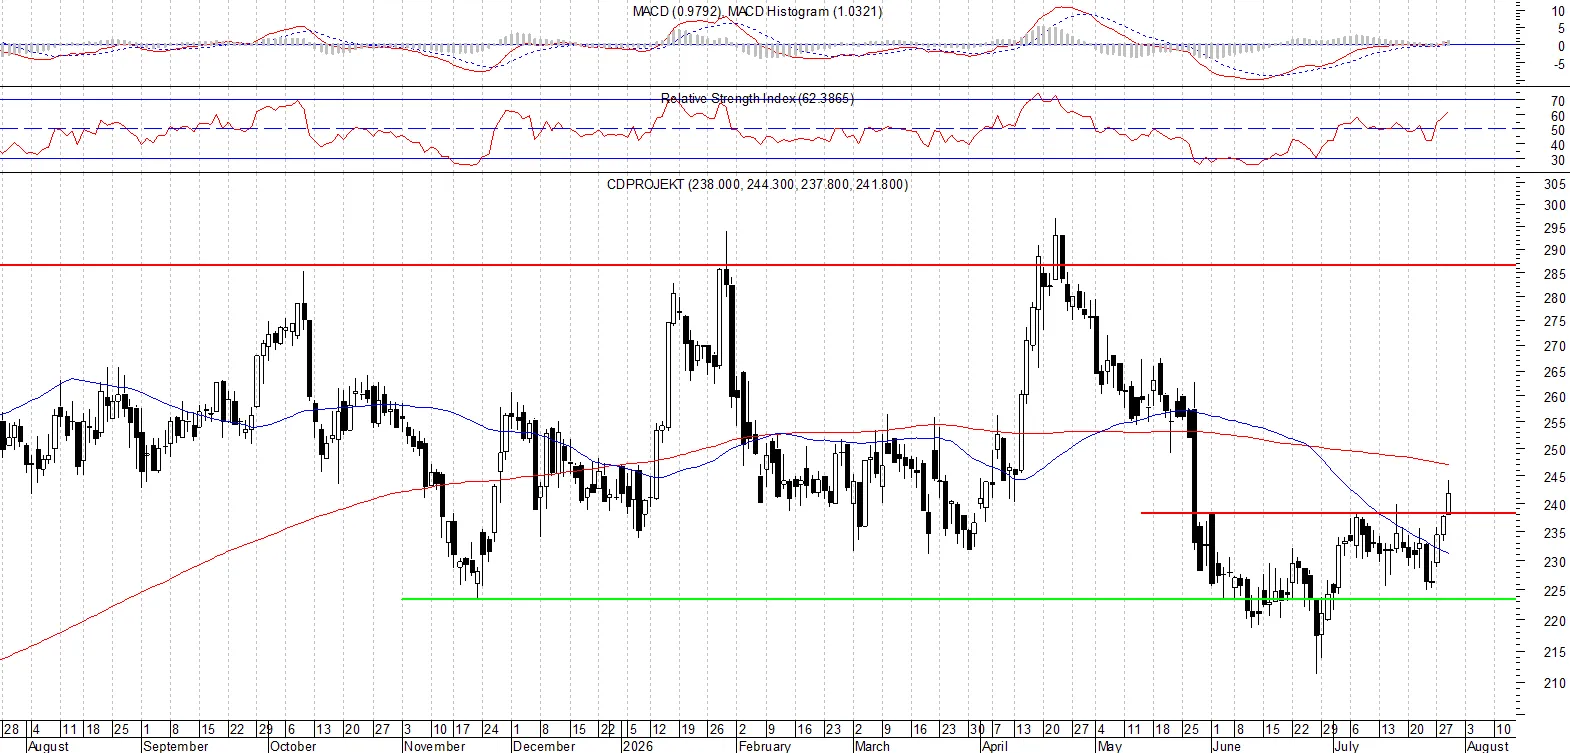Image resolution: width=1570 pixels, height=753 pixels.
Task: Click the May month label
Action: [x=1109, y=746]
